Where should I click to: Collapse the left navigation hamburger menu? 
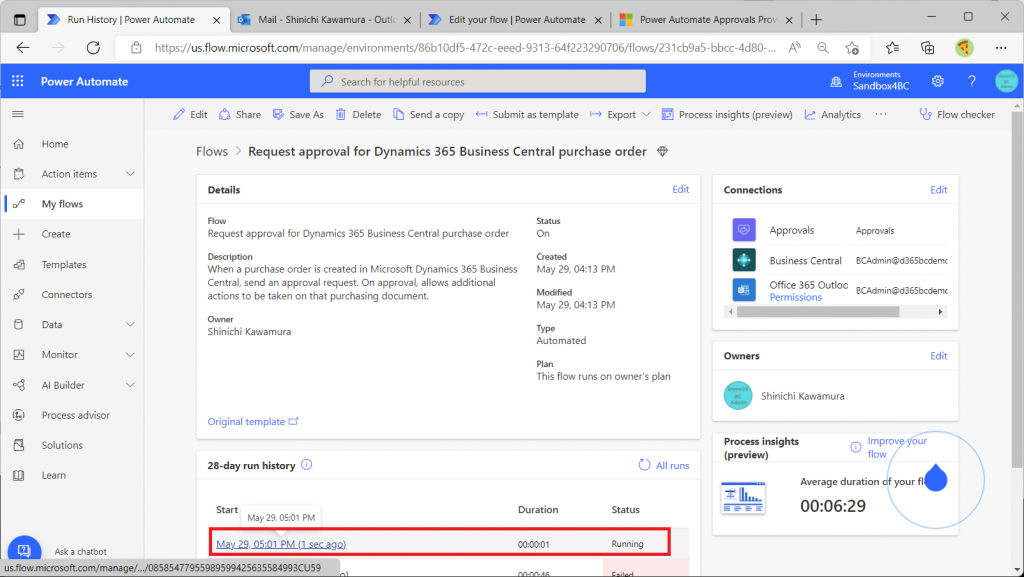click(18, 114)
